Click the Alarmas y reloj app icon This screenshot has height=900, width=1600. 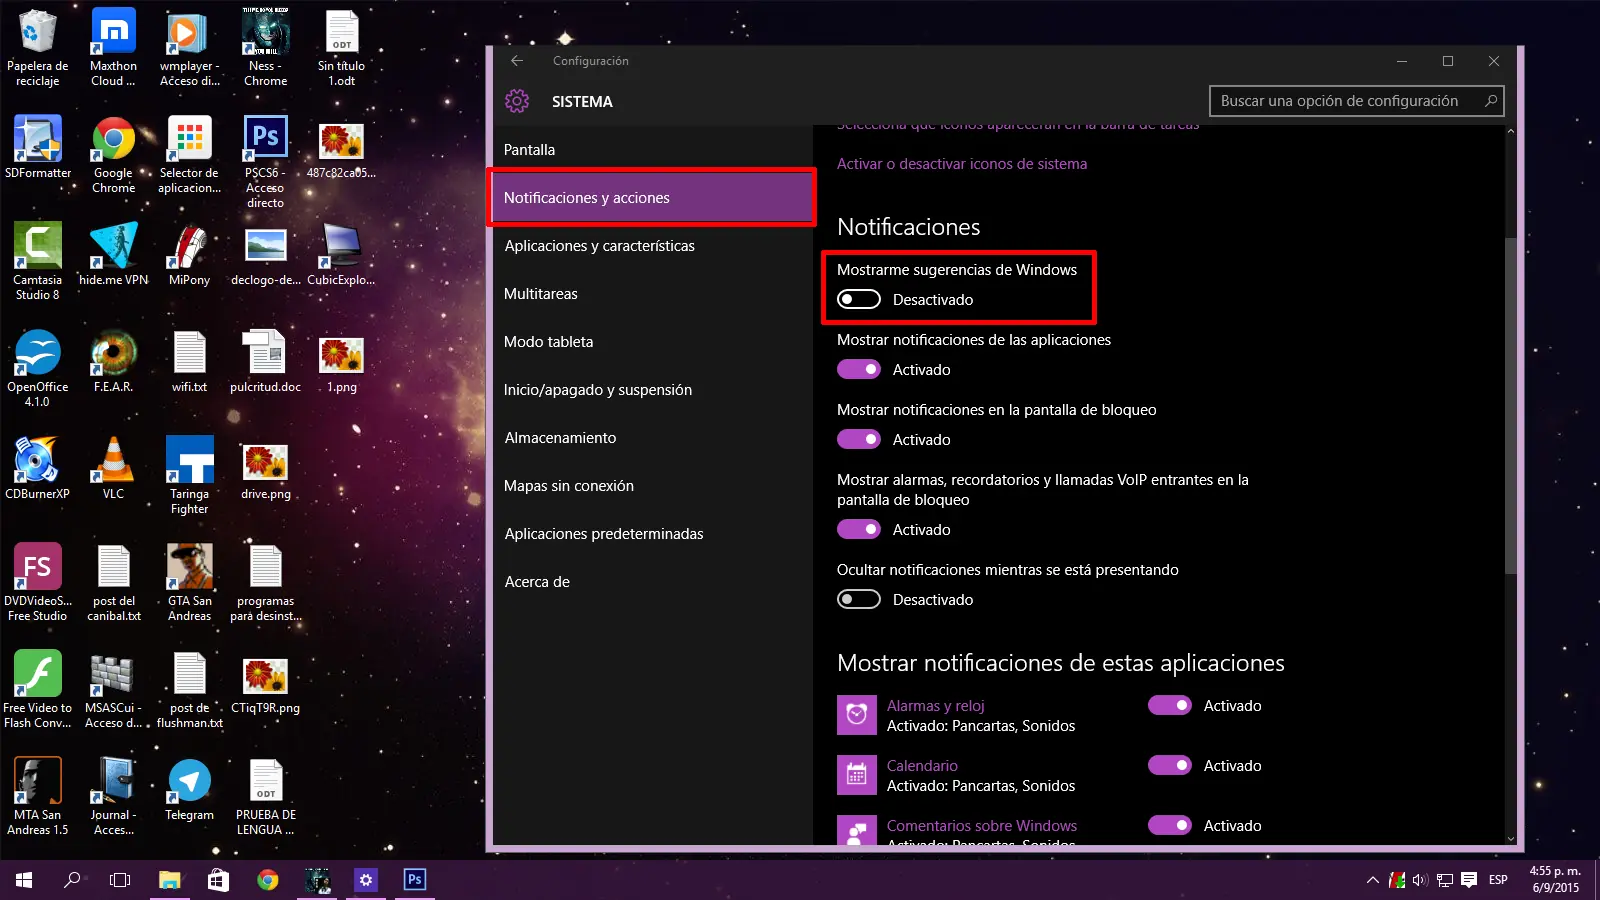point(857,714)
